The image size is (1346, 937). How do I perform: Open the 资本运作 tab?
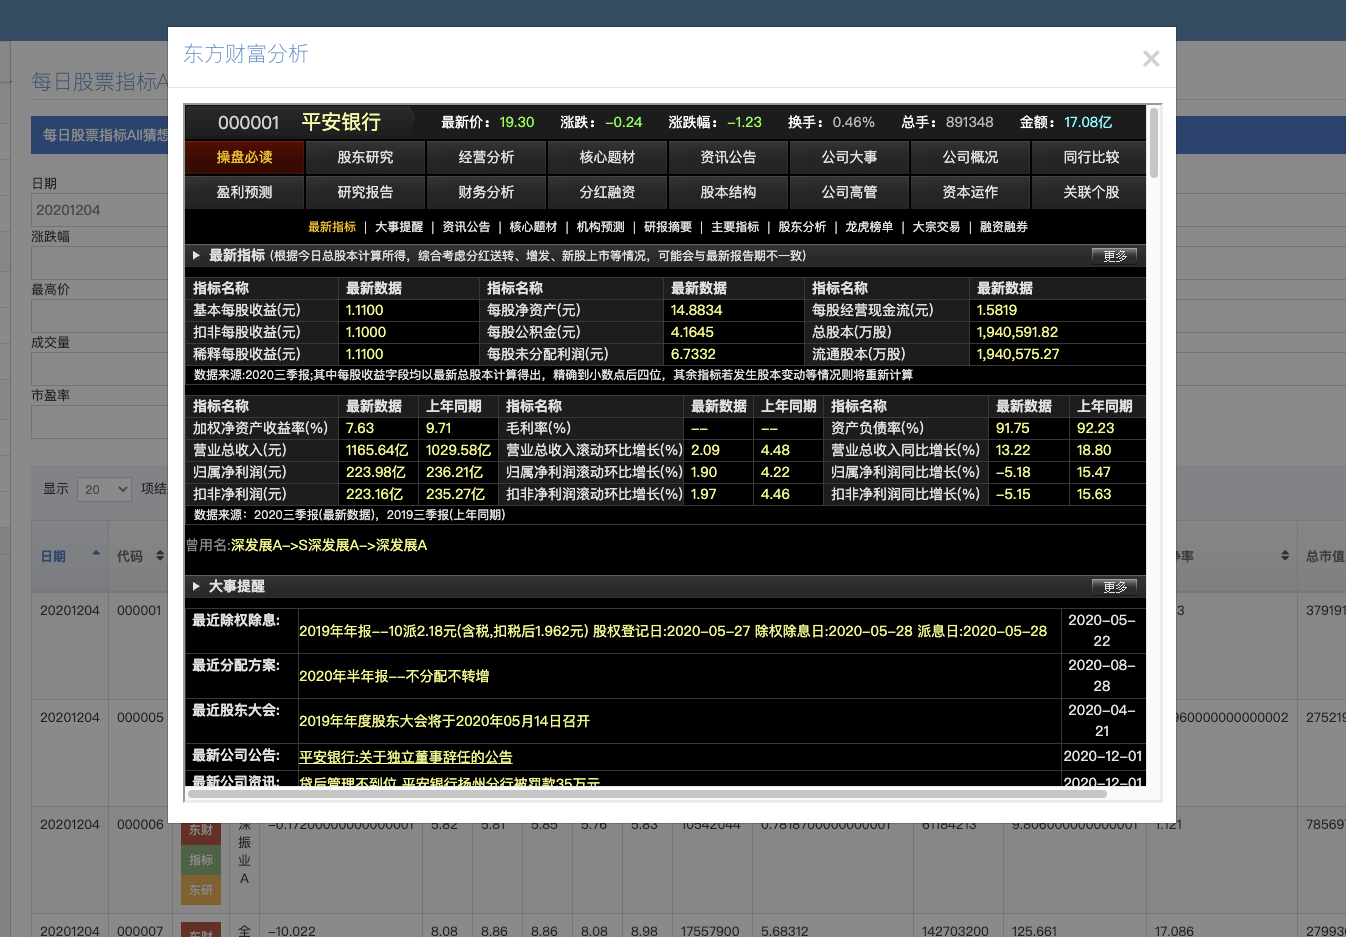970,192
